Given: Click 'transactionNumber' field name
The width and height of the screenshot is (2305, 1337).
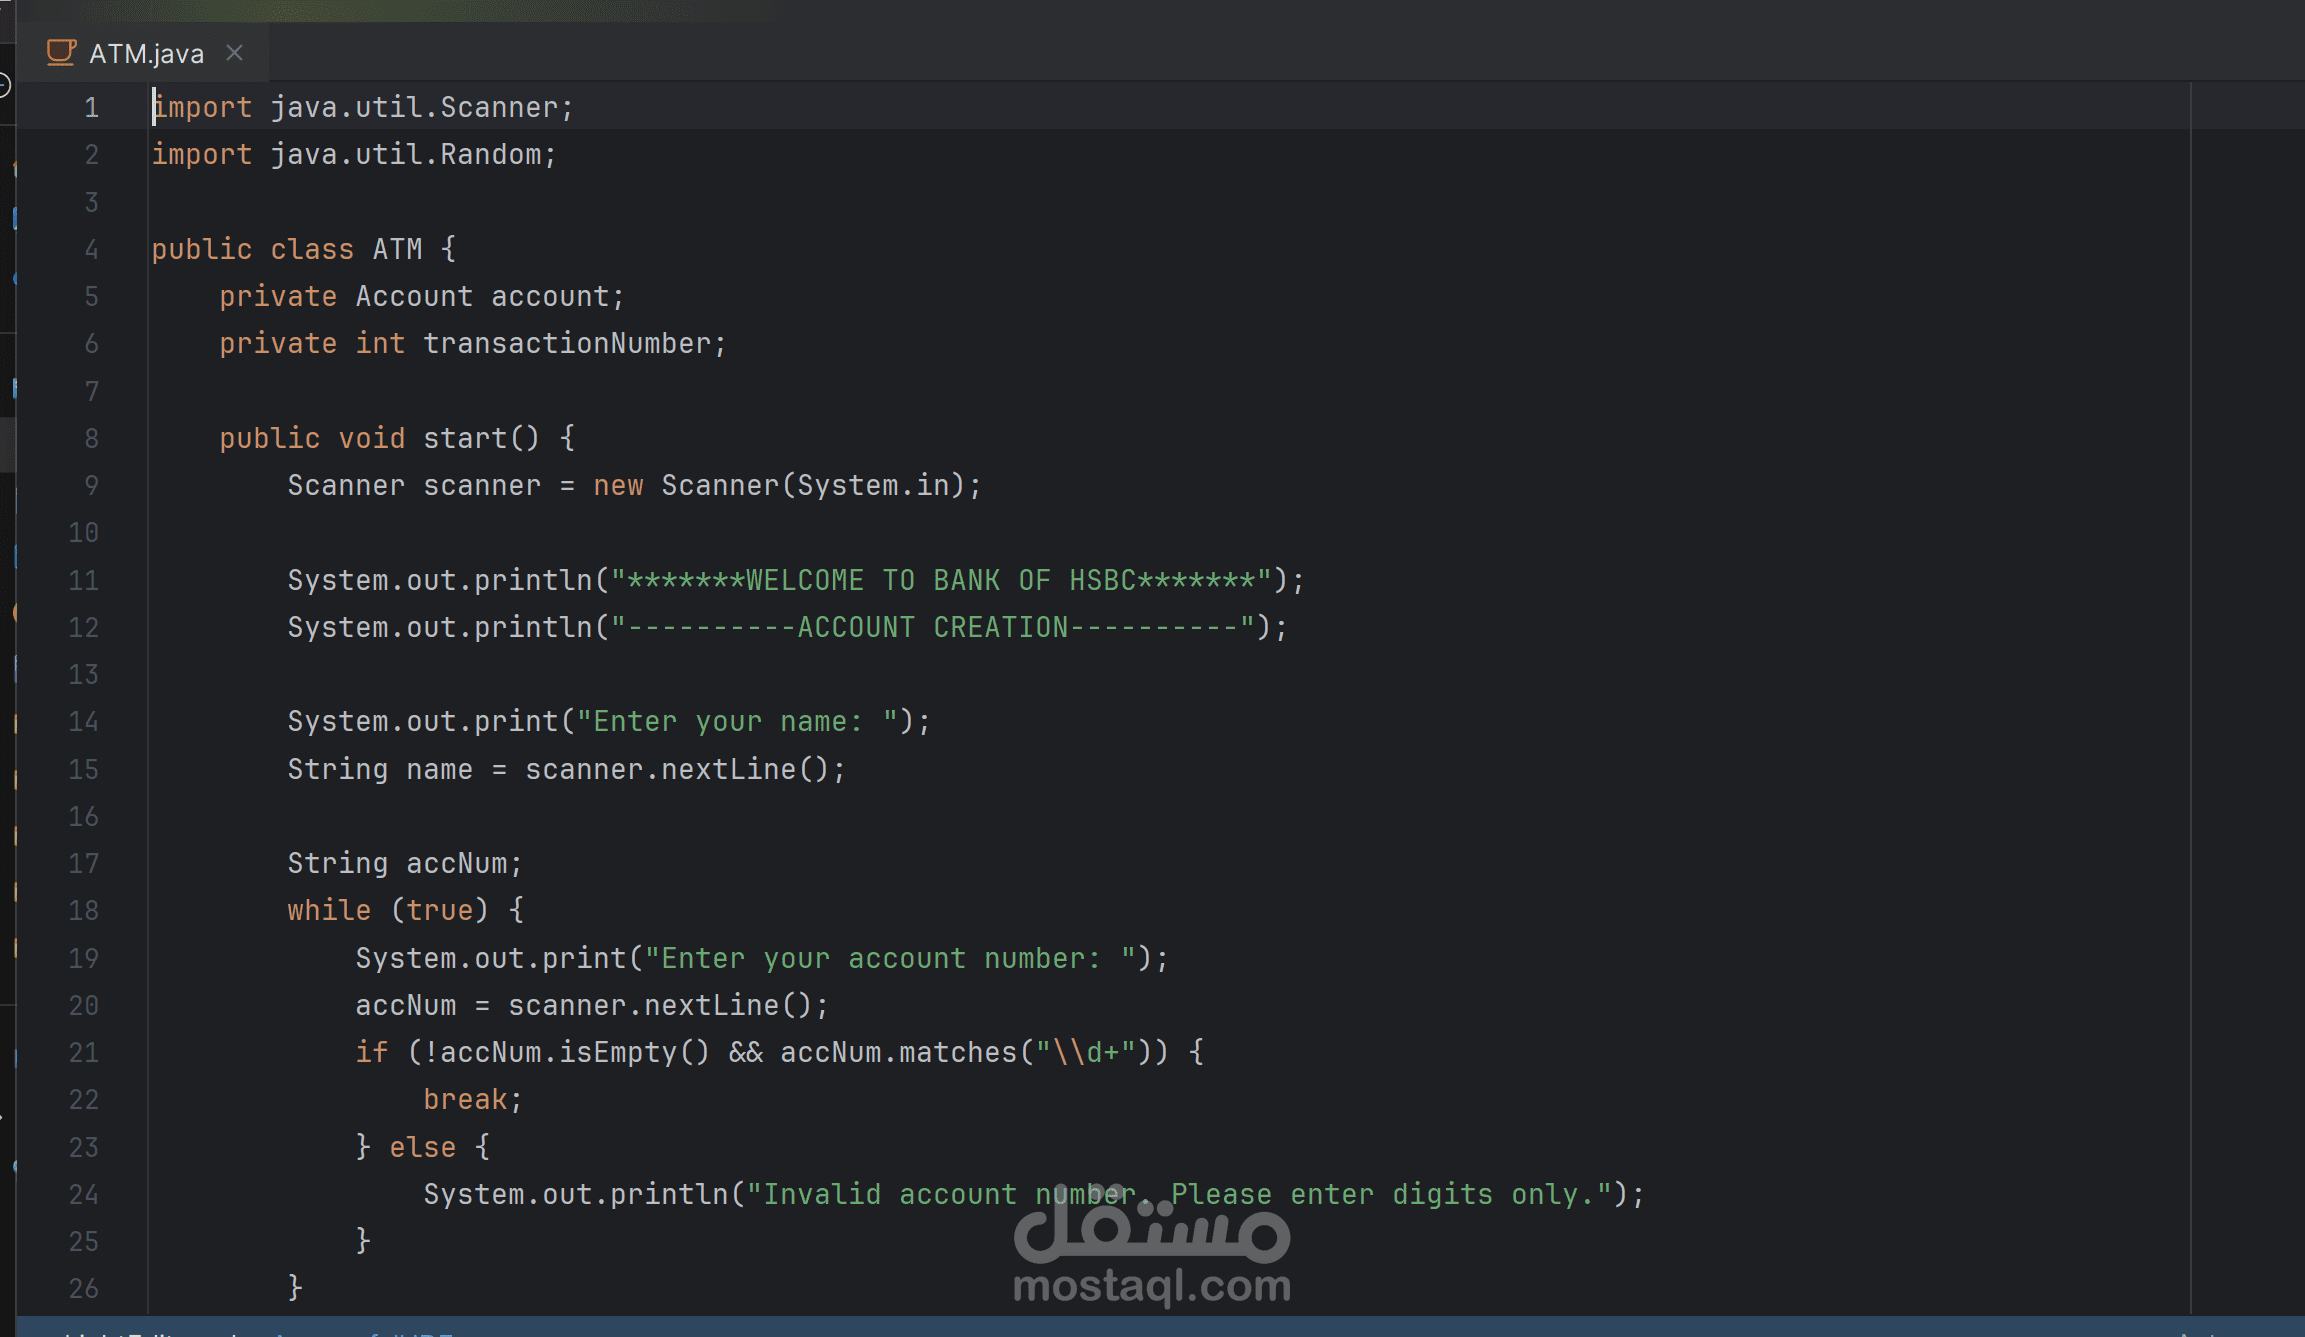Looking at the screenshot, I should click(x=567, y=344).
